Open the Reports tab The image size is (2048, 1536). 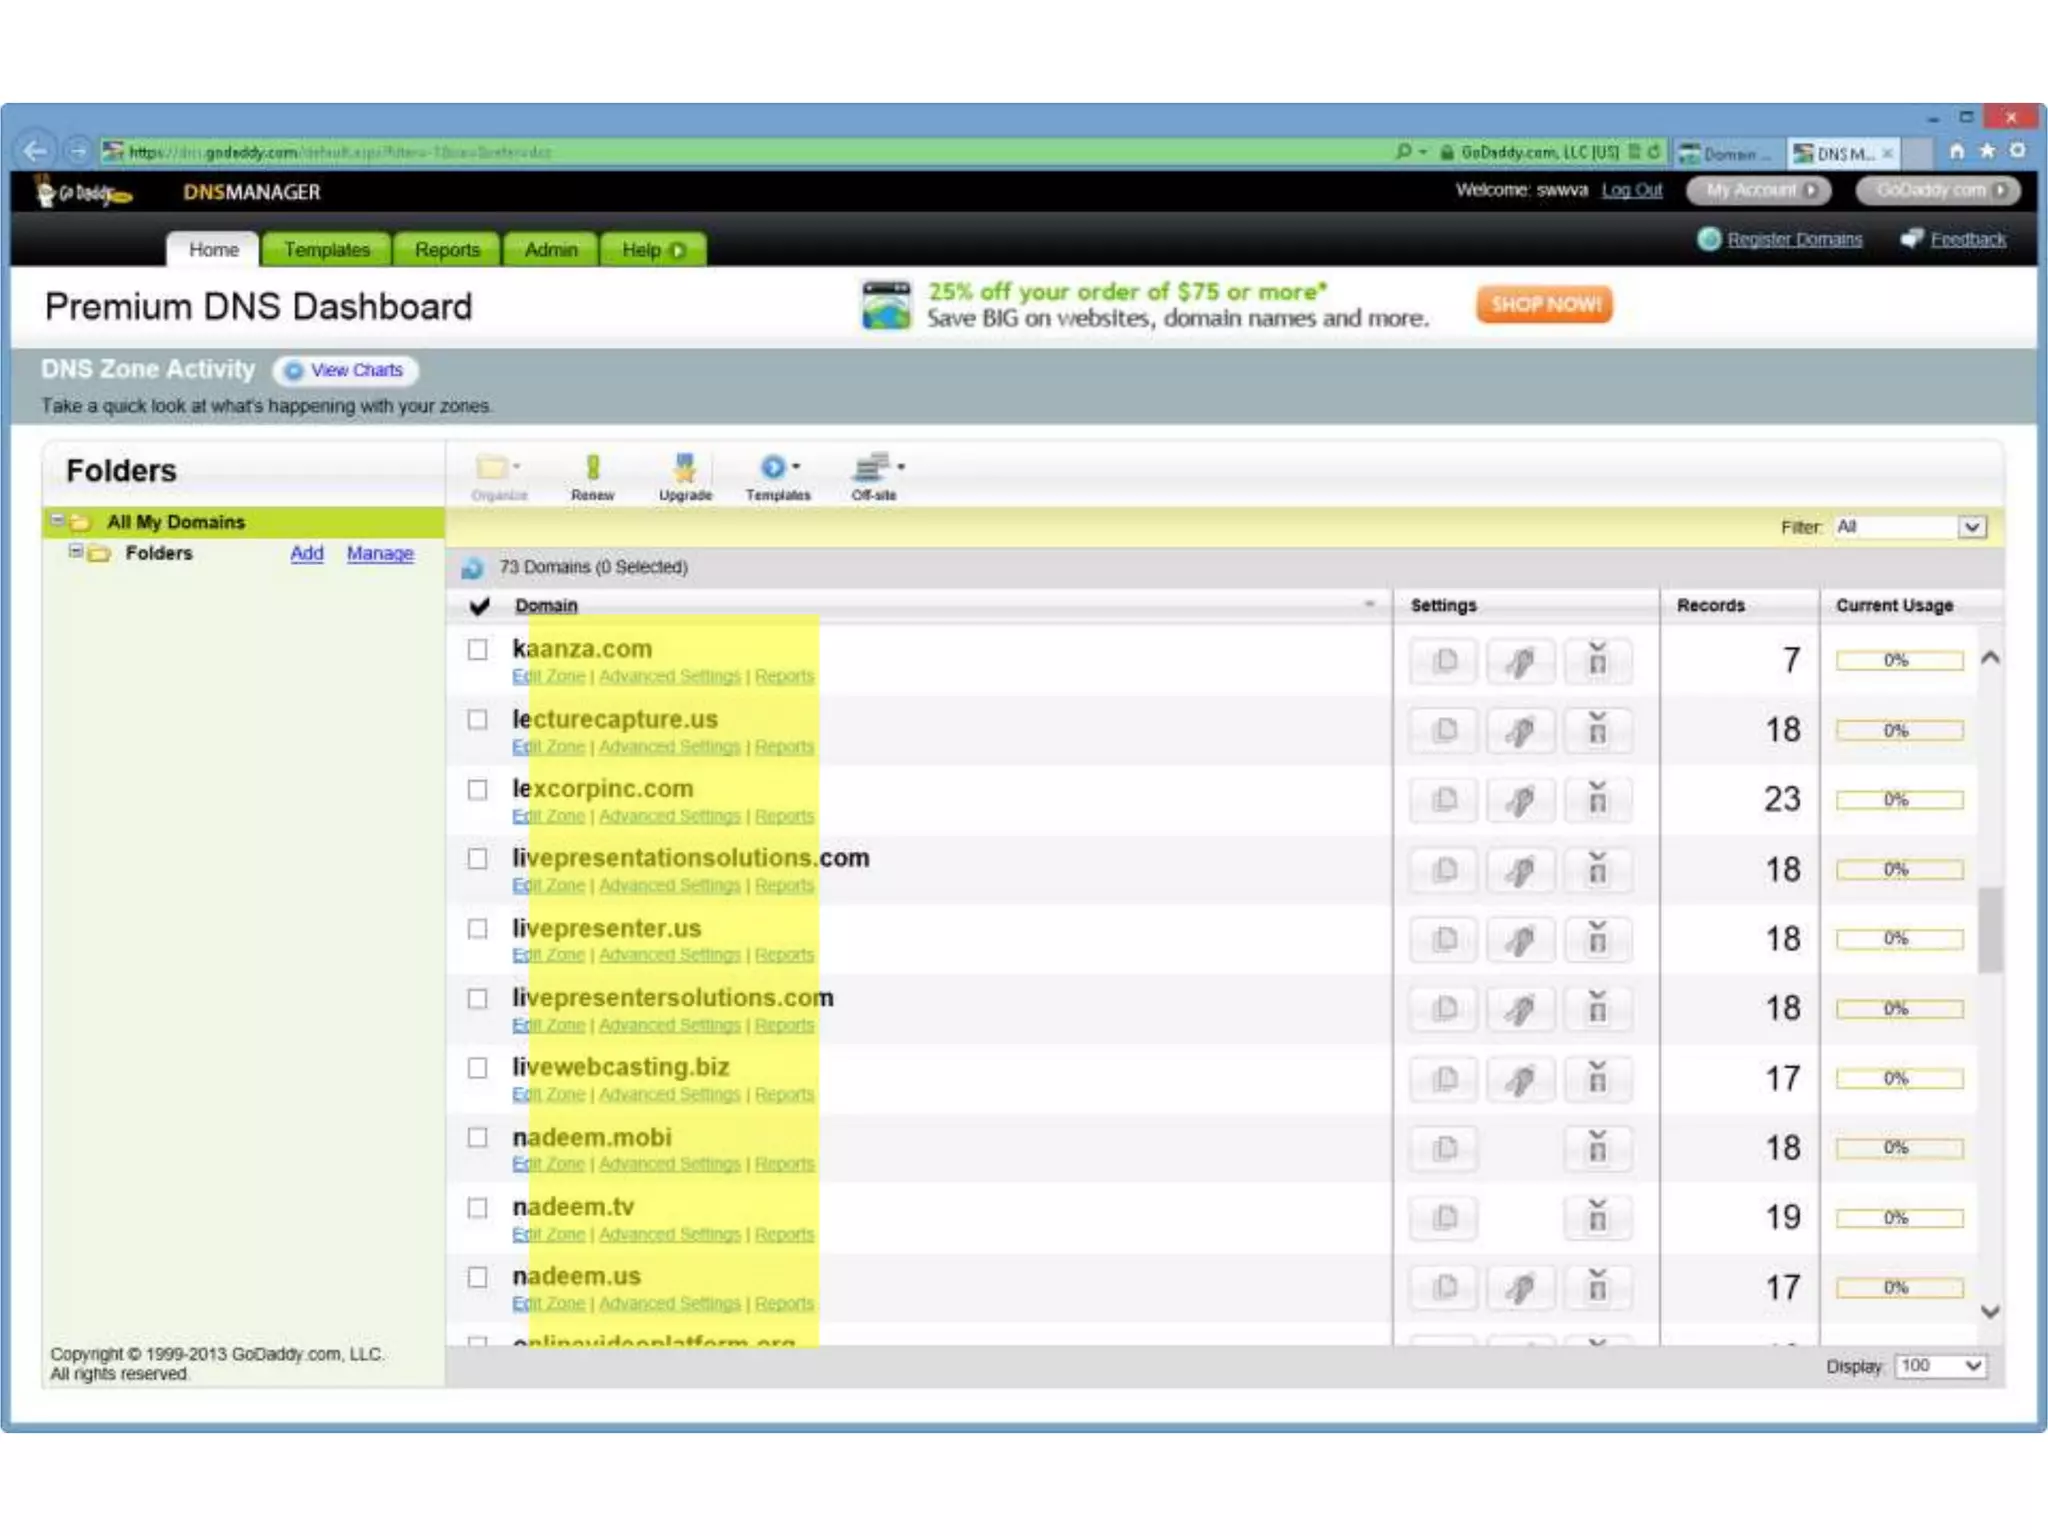[447, 249]
